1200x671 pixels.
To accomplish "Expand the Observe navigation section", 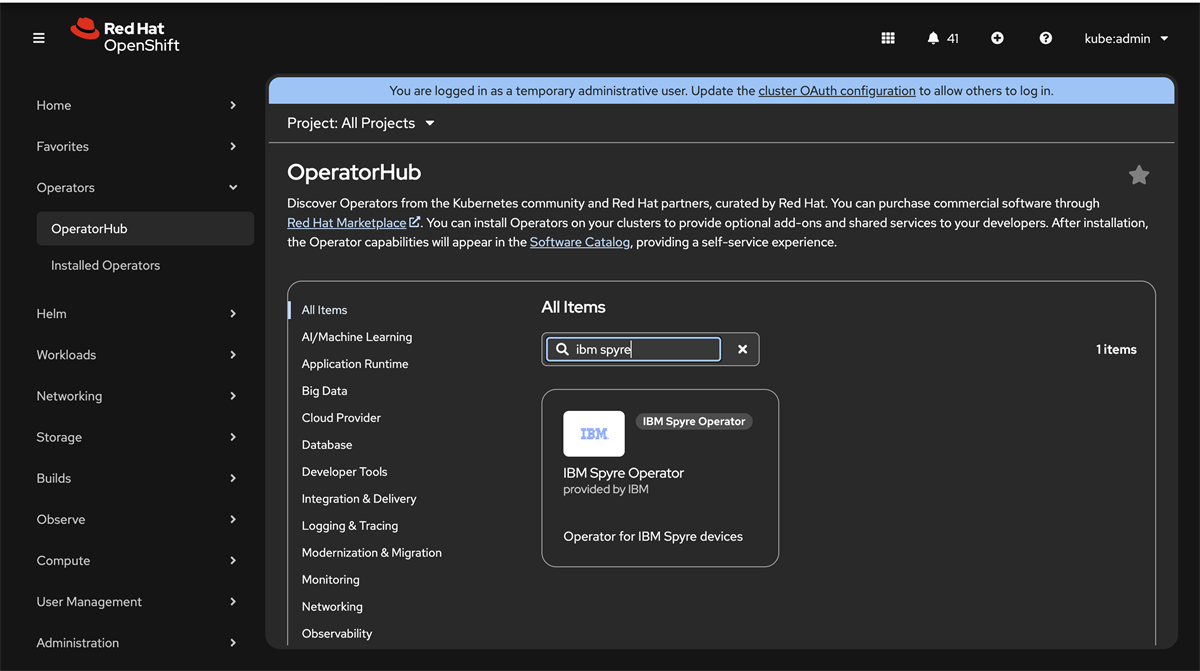I will click(137, 519).
